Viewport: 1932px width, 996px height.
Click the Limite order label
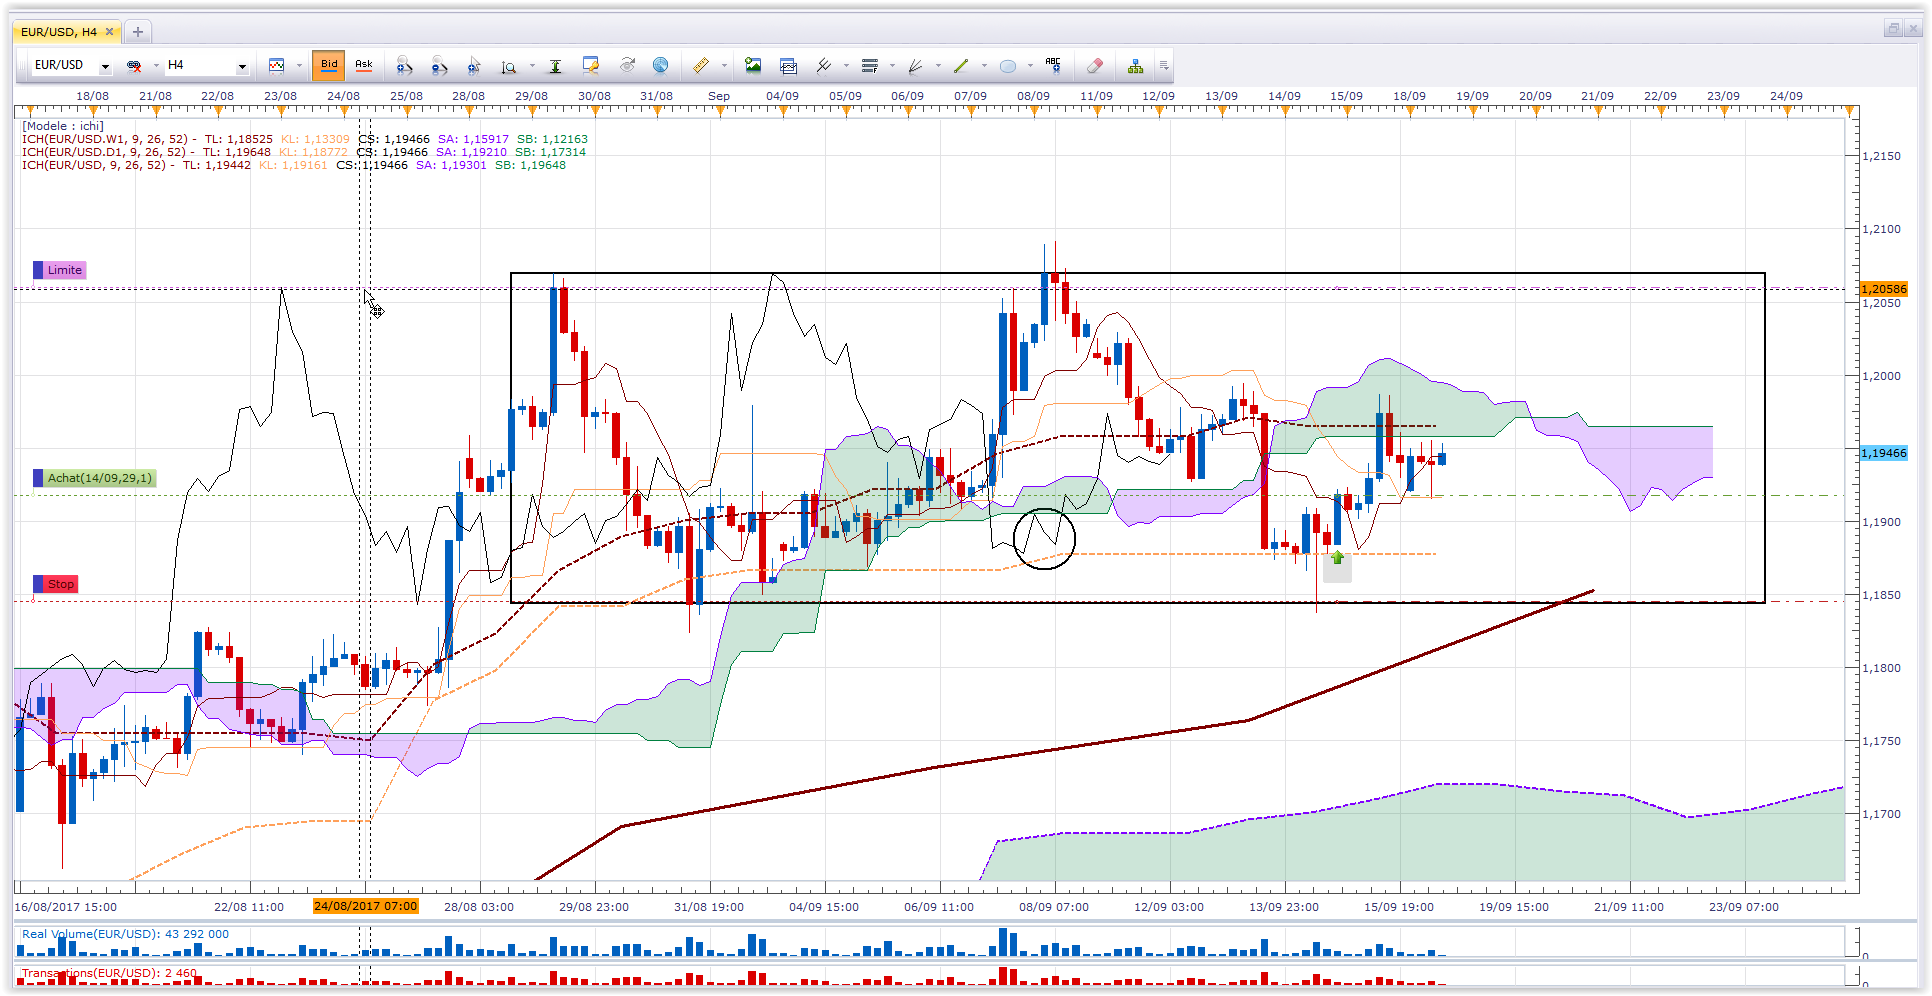click(x=60, y=270)
